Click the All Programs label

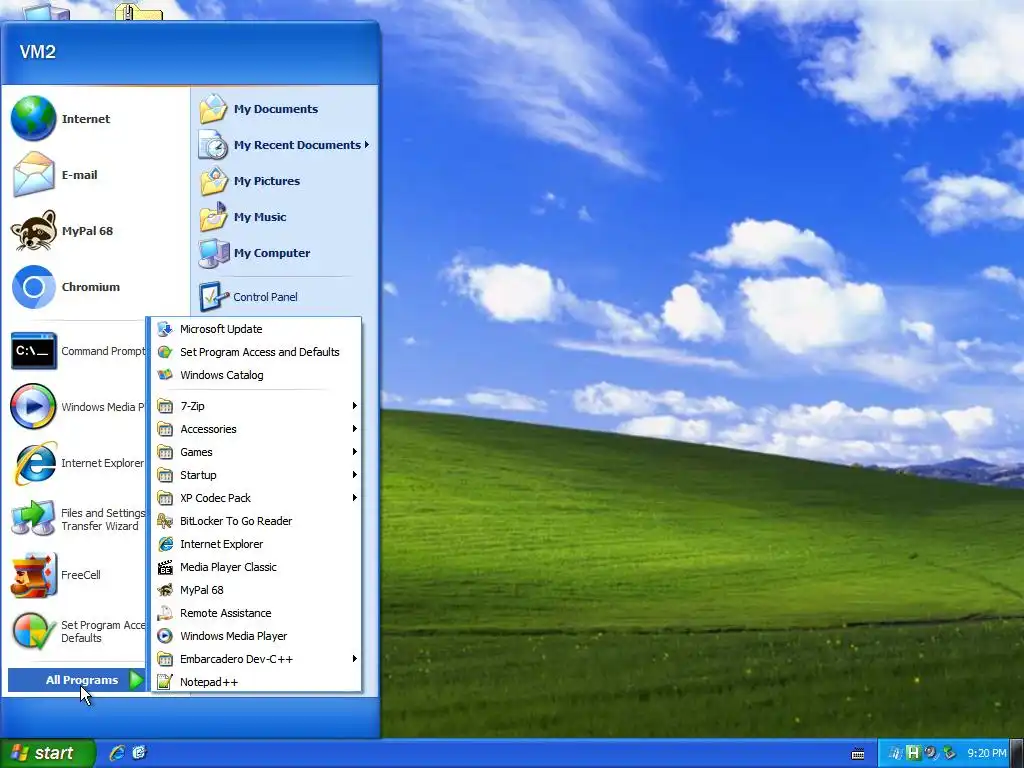tap(82, 680)
